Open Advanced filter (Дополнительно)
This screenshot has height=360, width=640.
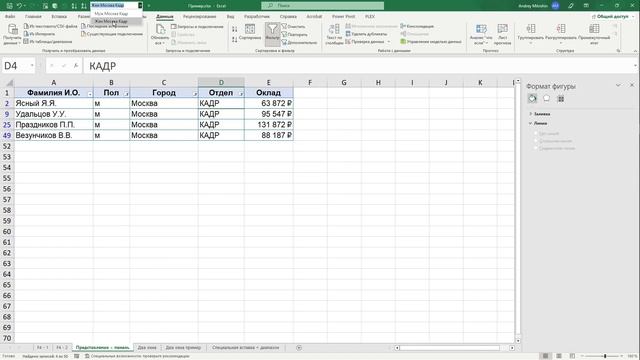[299, 42]
